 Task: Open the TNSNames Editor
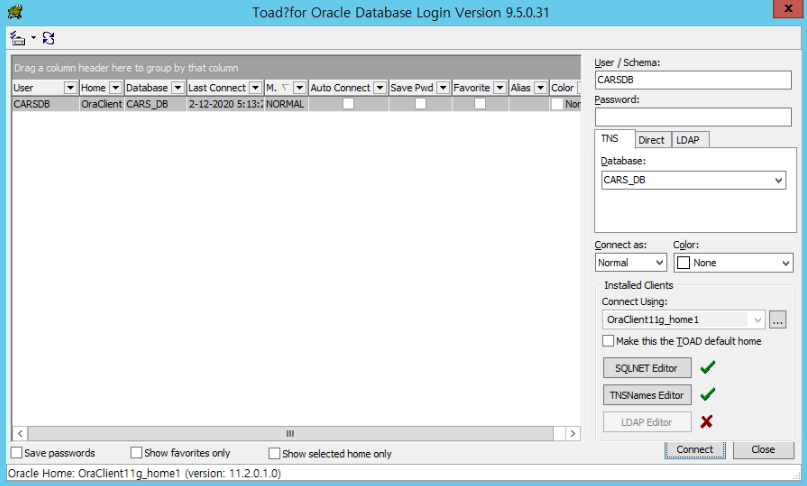[647, 395]
